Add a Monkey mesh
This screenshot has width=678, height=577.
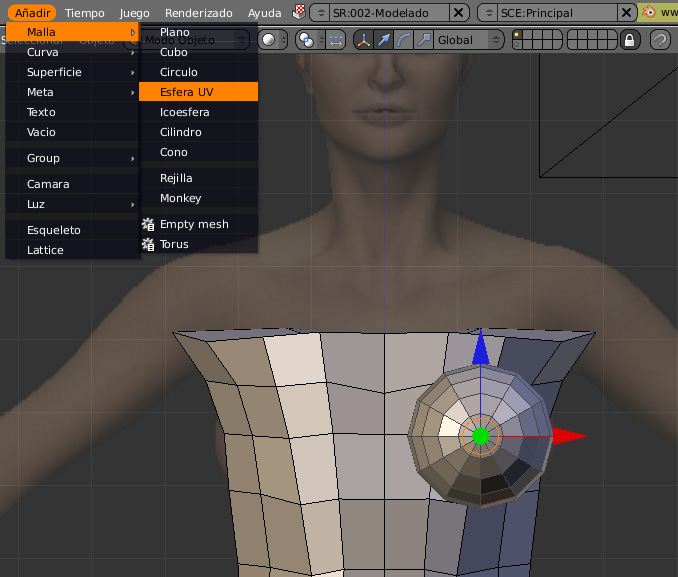pos(198,198)
